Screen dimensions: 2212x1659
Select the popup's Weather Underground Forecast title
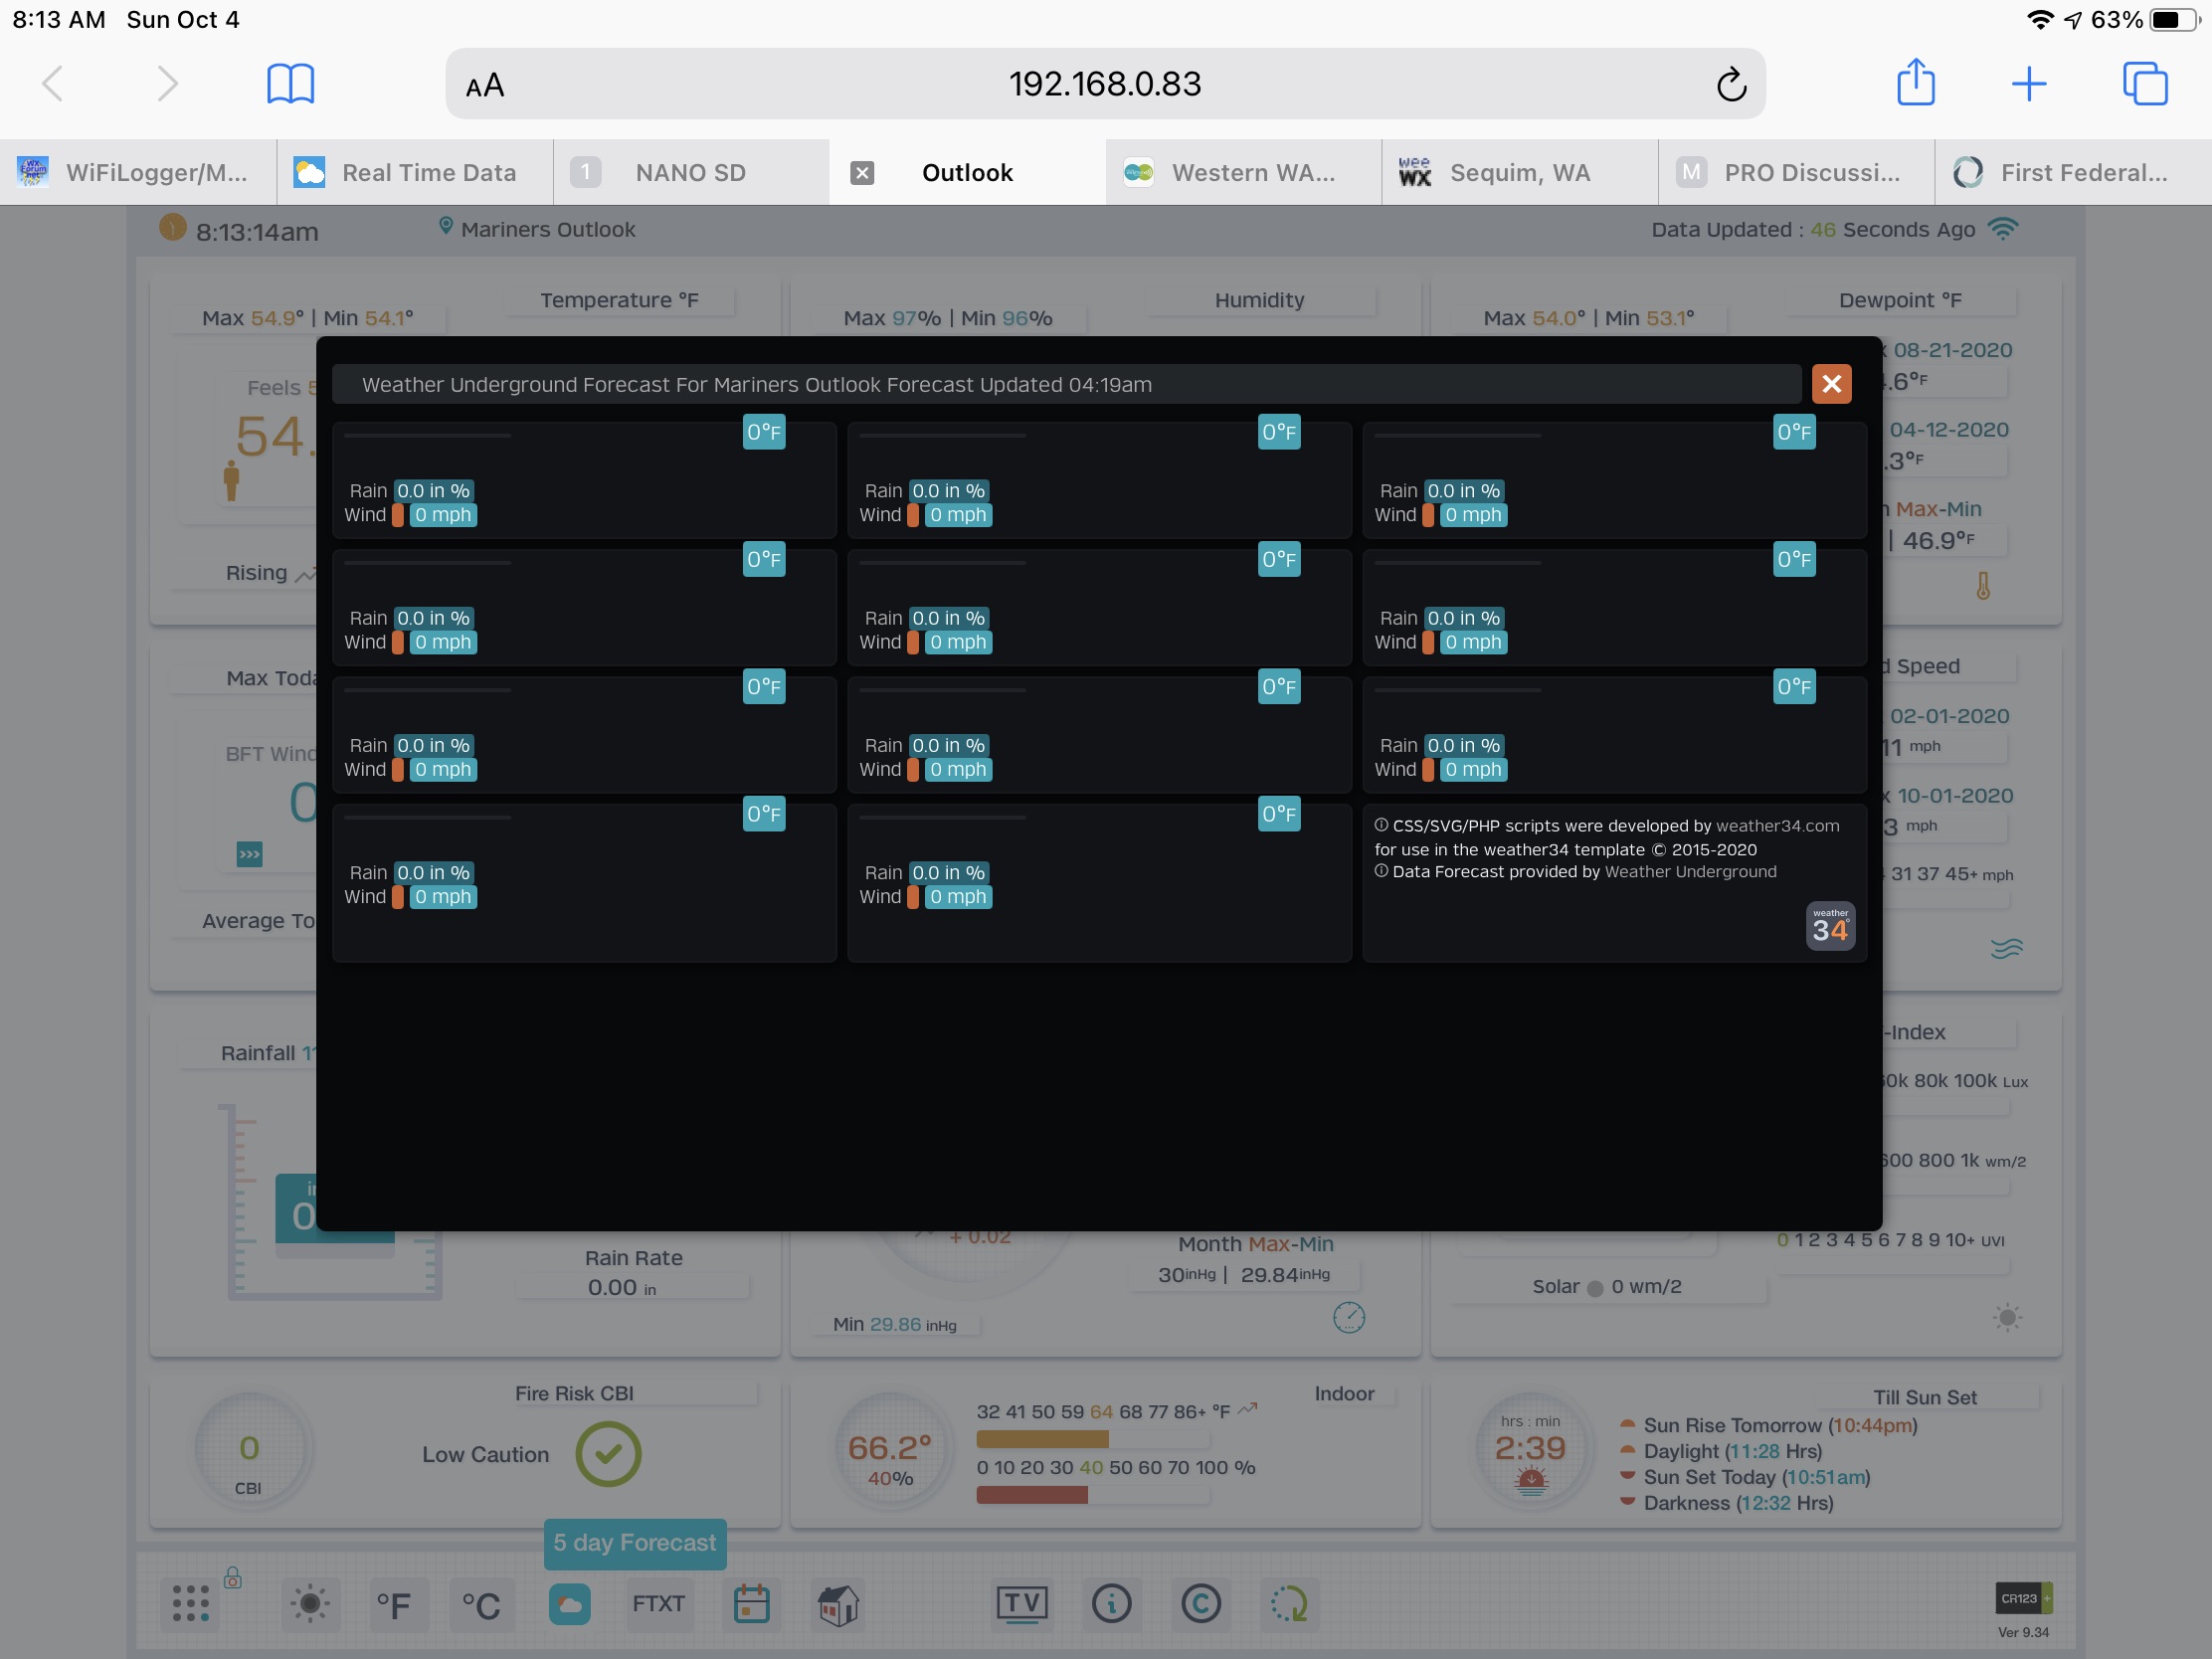pos(756,385)
